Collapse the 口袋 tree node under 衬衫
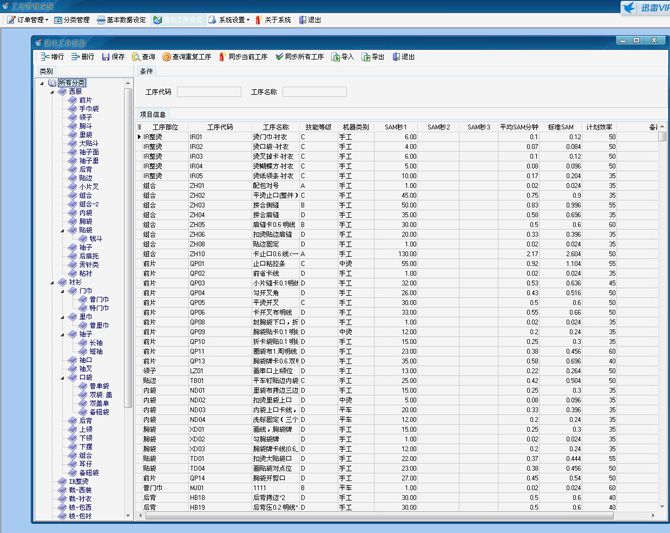The image size is (670, 533). coord(63,378)
